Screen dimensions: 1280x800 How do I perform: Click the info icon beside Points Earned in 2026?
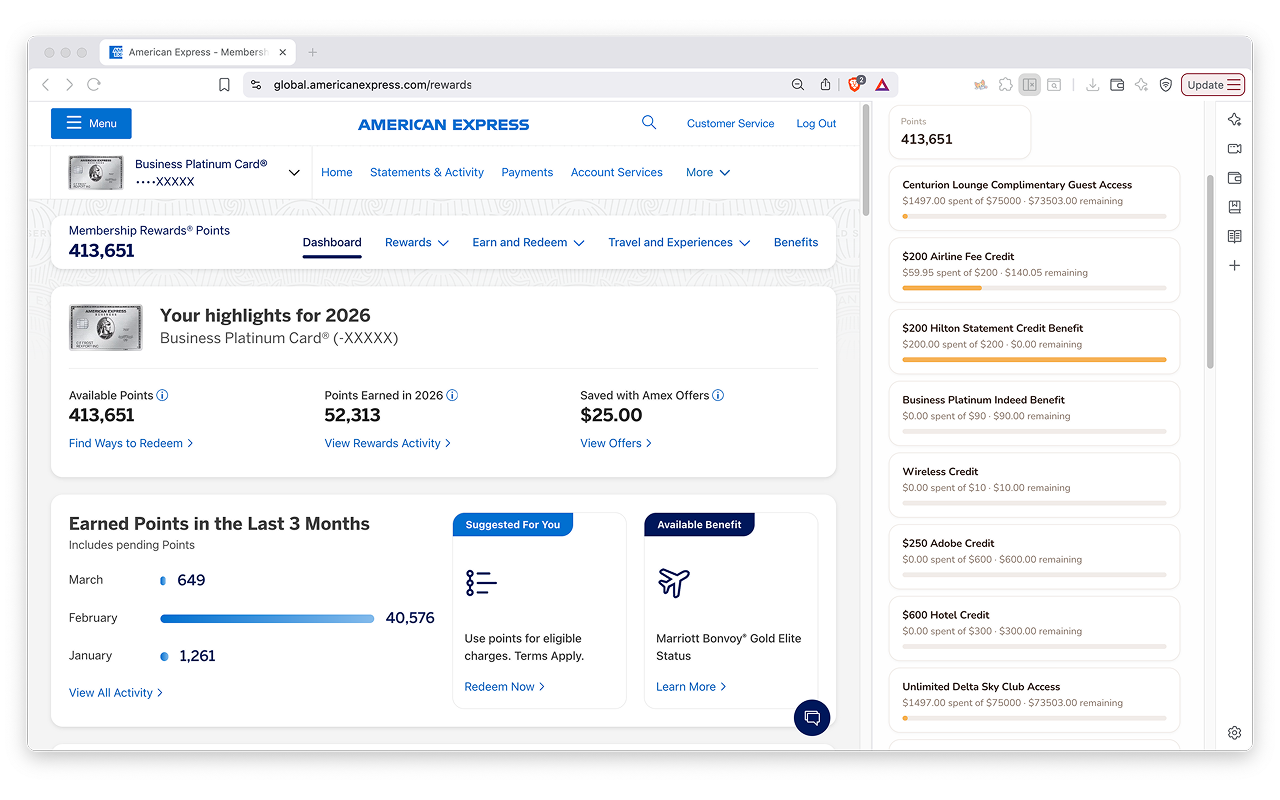452,395
